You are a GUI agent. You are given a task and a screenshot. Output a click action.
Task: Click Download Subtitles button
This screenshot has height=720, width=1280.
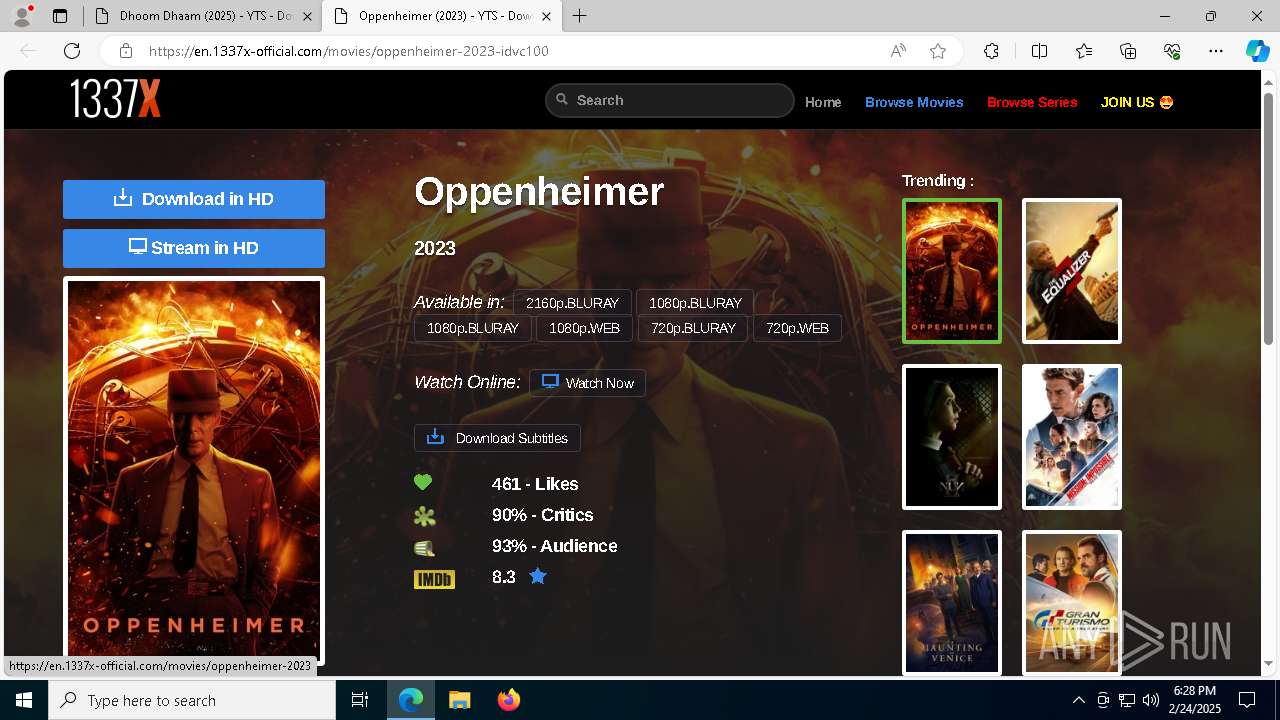tap(497, 438)
